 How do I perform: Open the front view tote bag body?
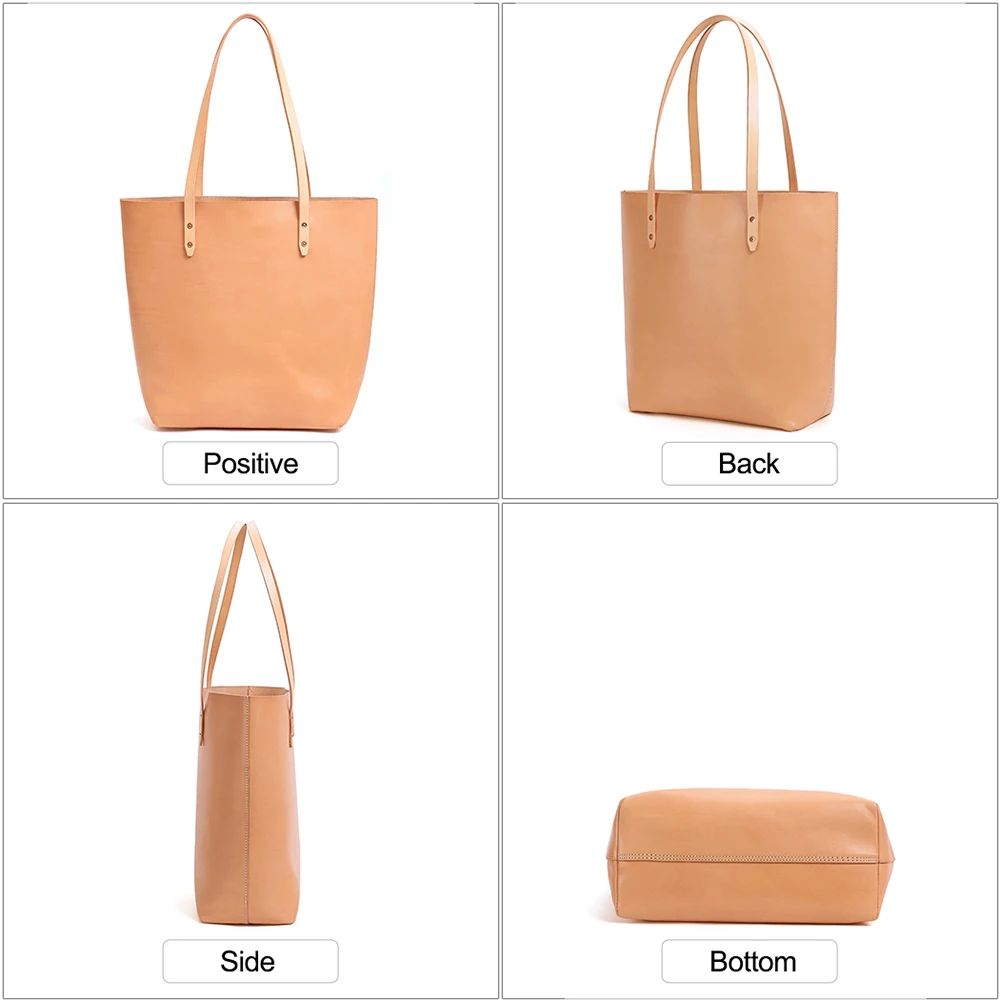pos(249,312)
